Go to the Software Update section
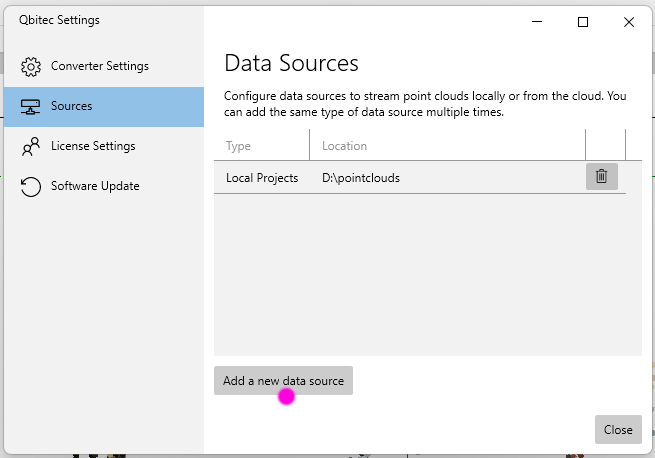The width and height of the screenshot is (655, 458). 95,186
